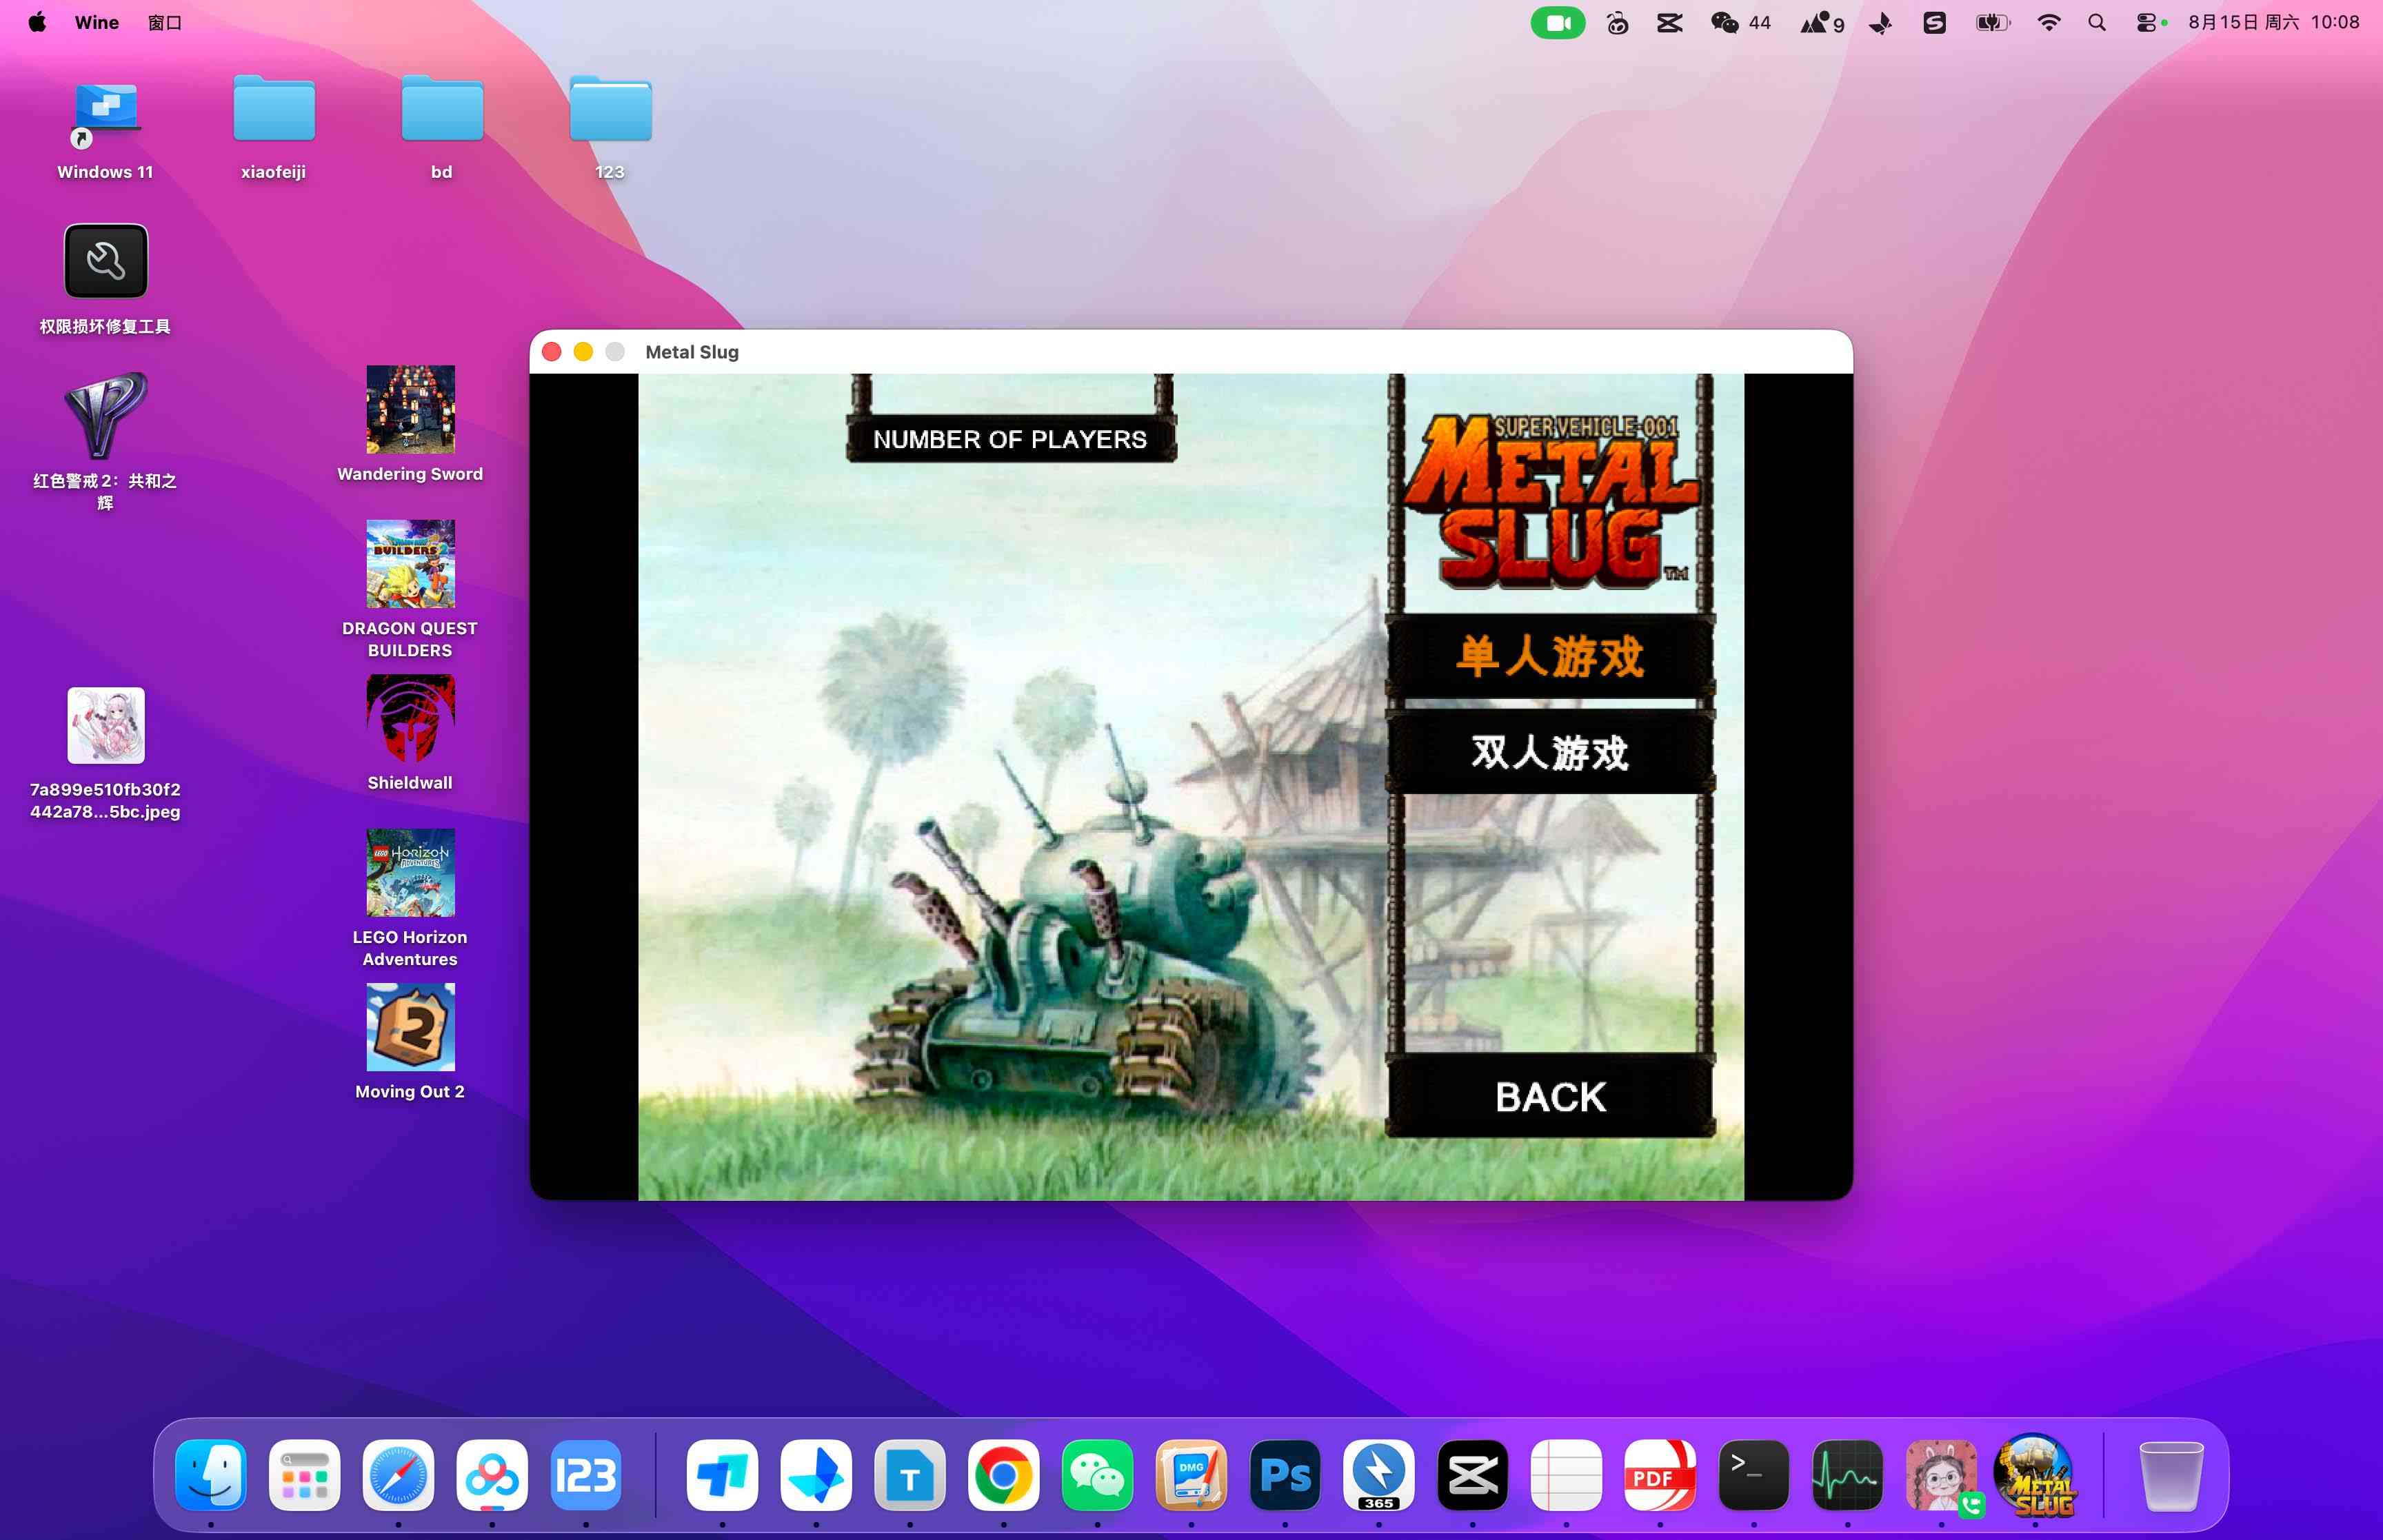2383x1540 pixels.
Task: Launch Safari from the Dock
Action: tap(398, 1475)
